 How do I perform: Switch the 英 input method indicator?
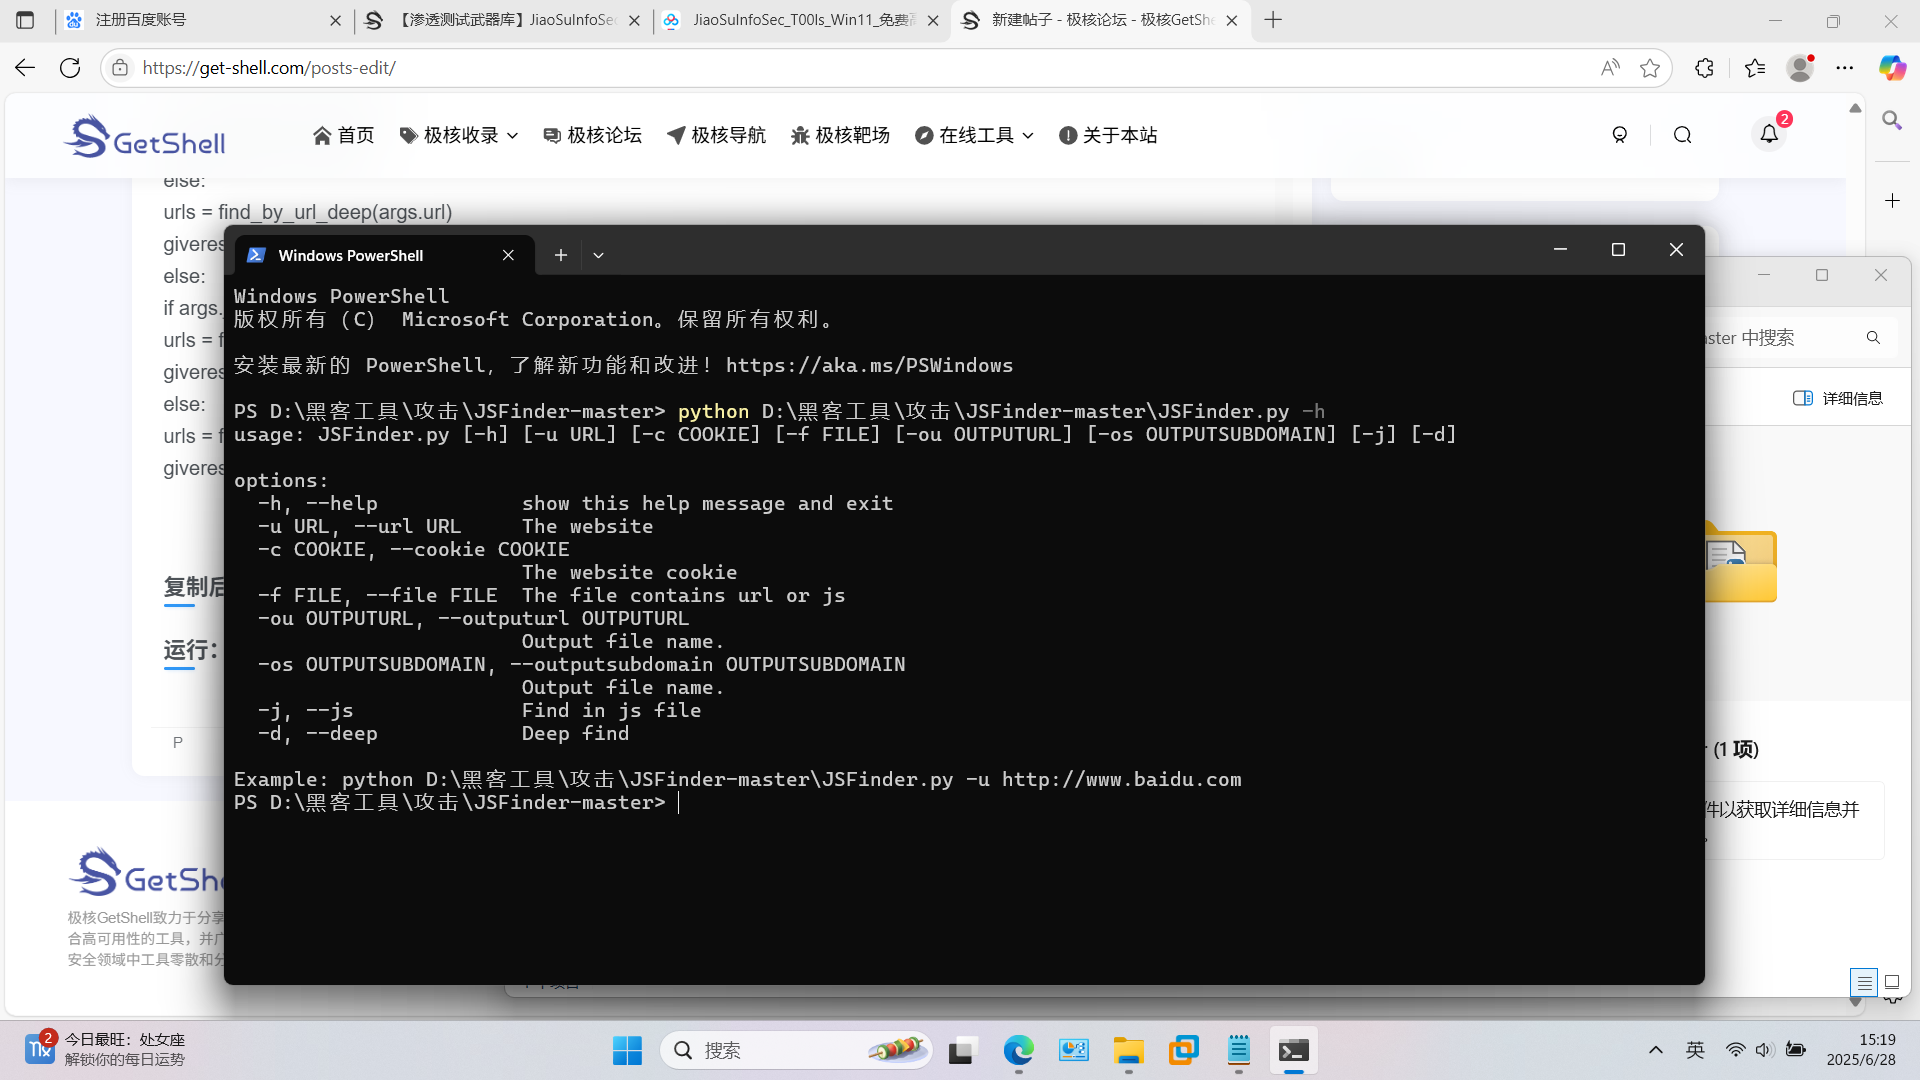coord(1695,1050)
